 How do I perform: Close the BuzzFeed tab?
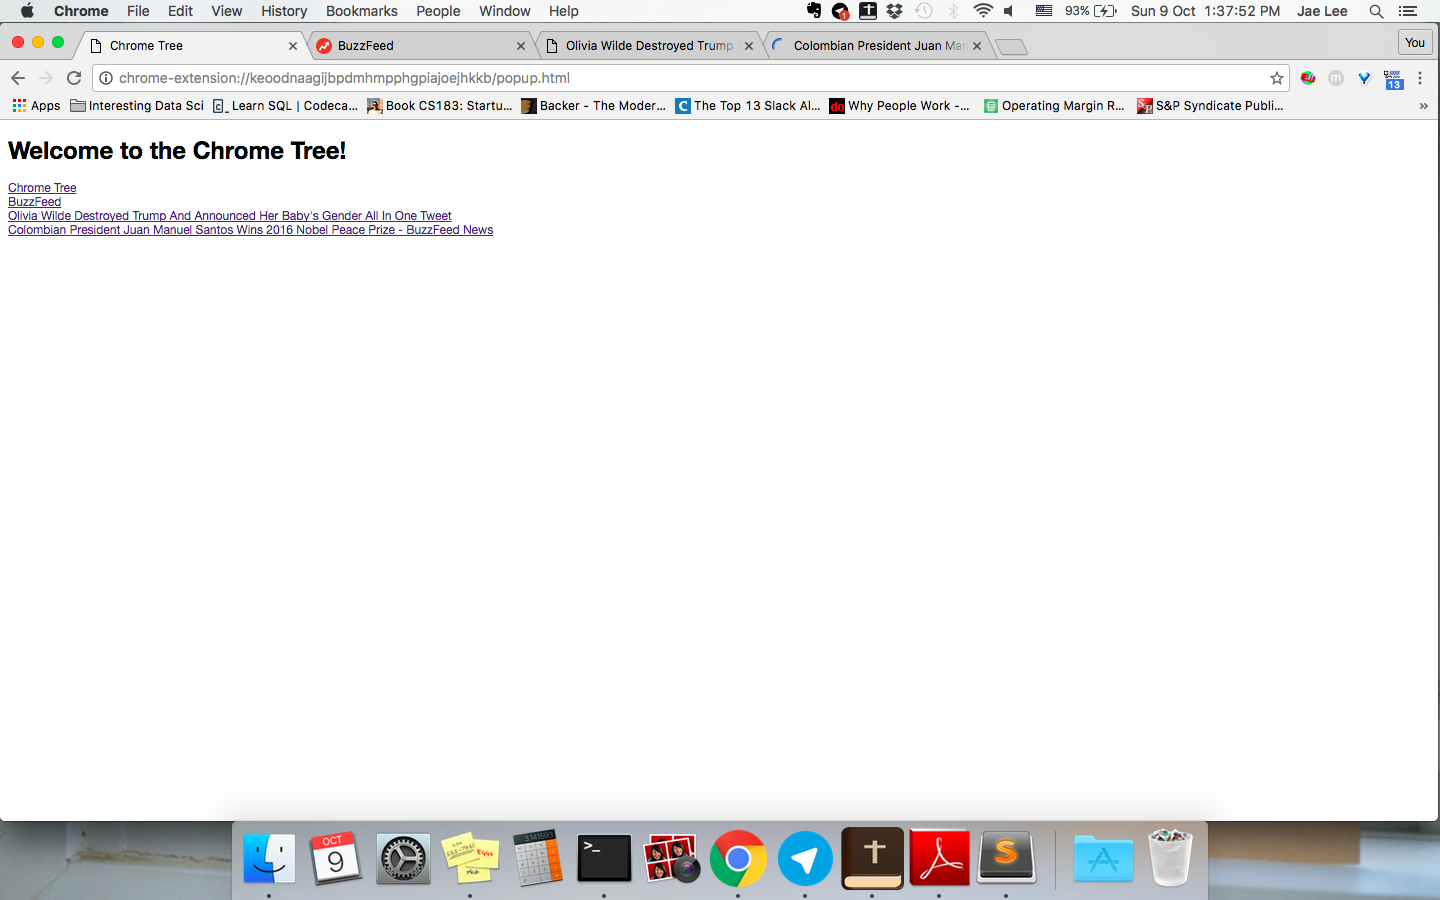[521, 46]
